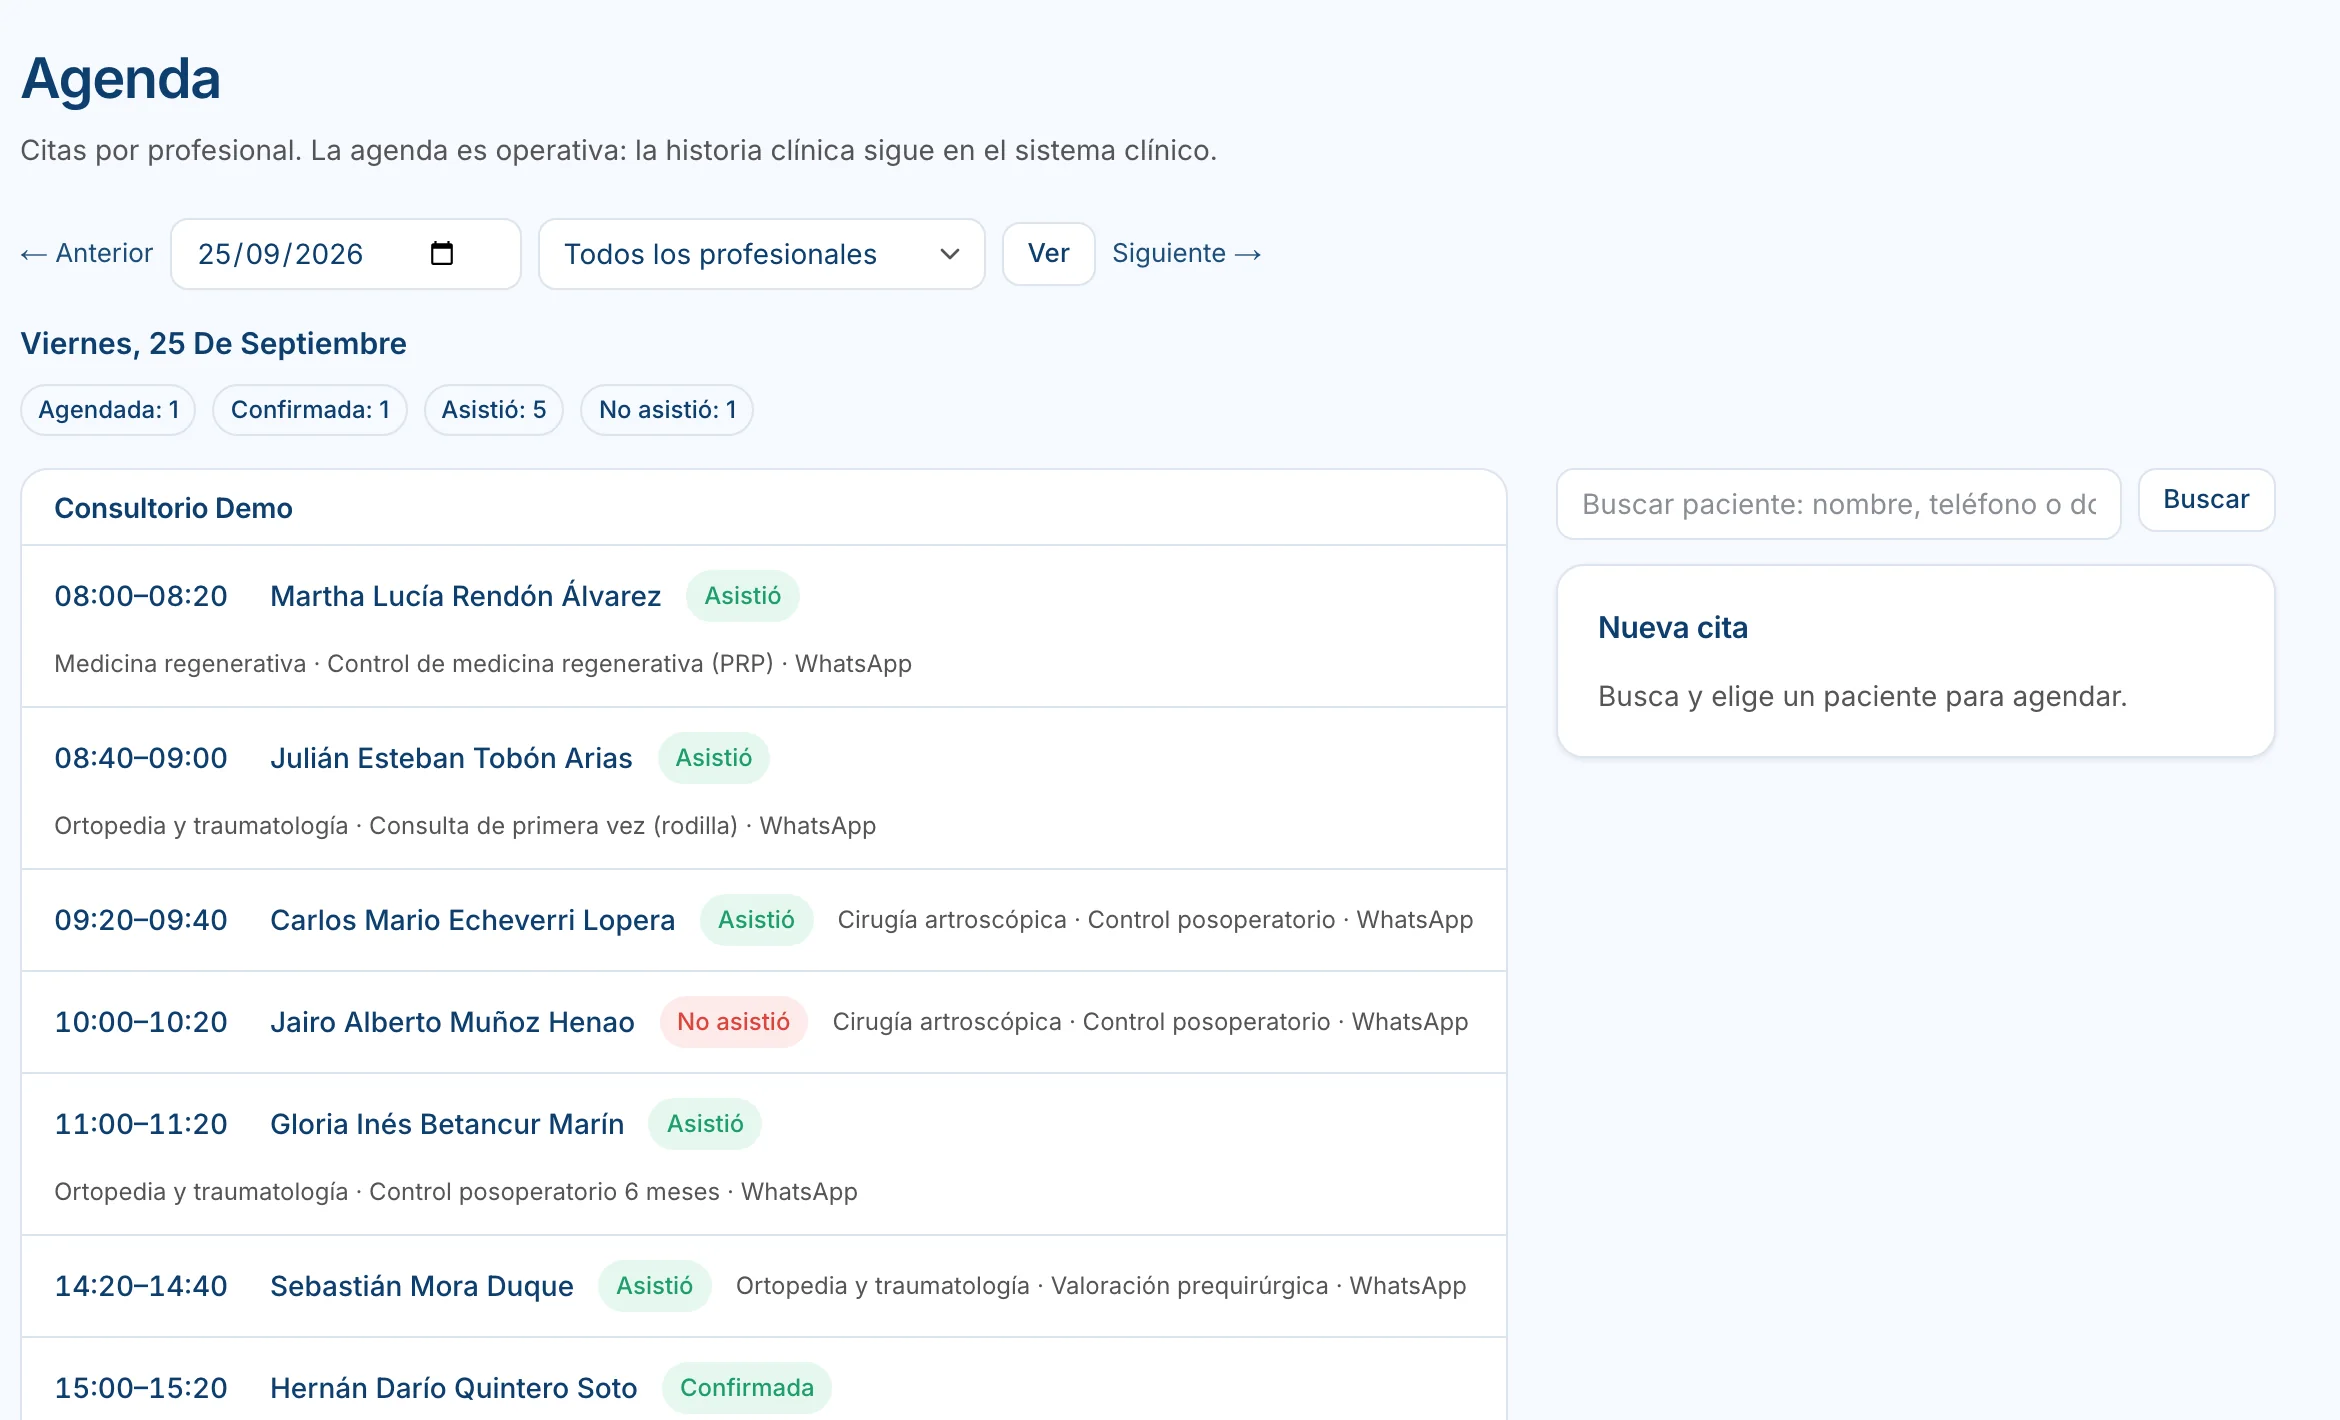Click the Viernes, 25 De Septiembre heading
The image size is (2340, 1420).
click(x=213, y=344)
